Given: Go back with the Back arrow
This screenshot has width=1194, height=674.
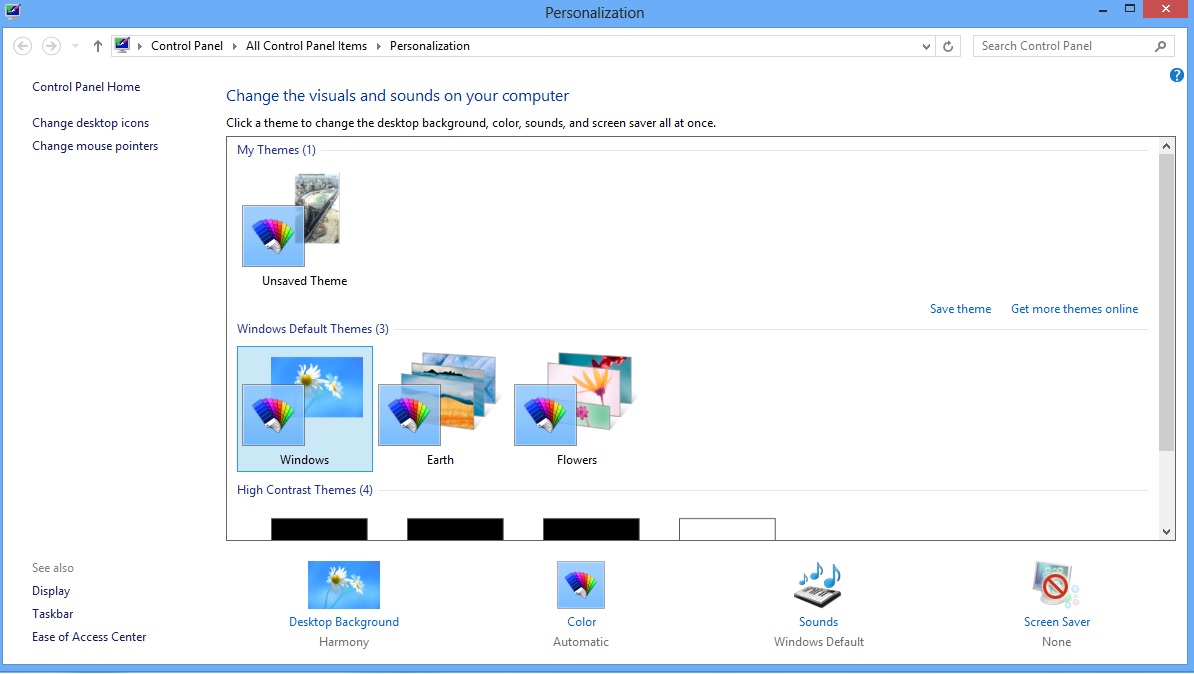Looking at the screenshot, I should tap(23, 46).
